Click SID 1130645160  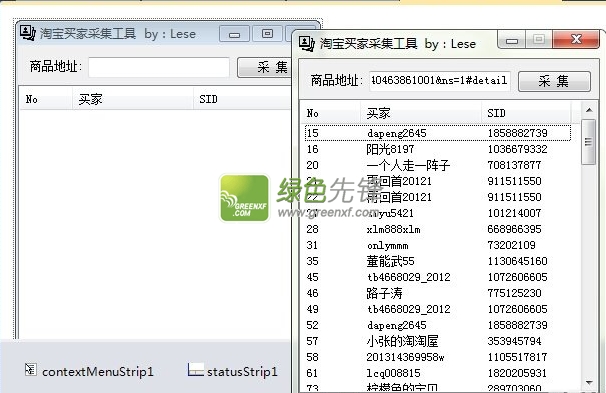tap(517, 261)
